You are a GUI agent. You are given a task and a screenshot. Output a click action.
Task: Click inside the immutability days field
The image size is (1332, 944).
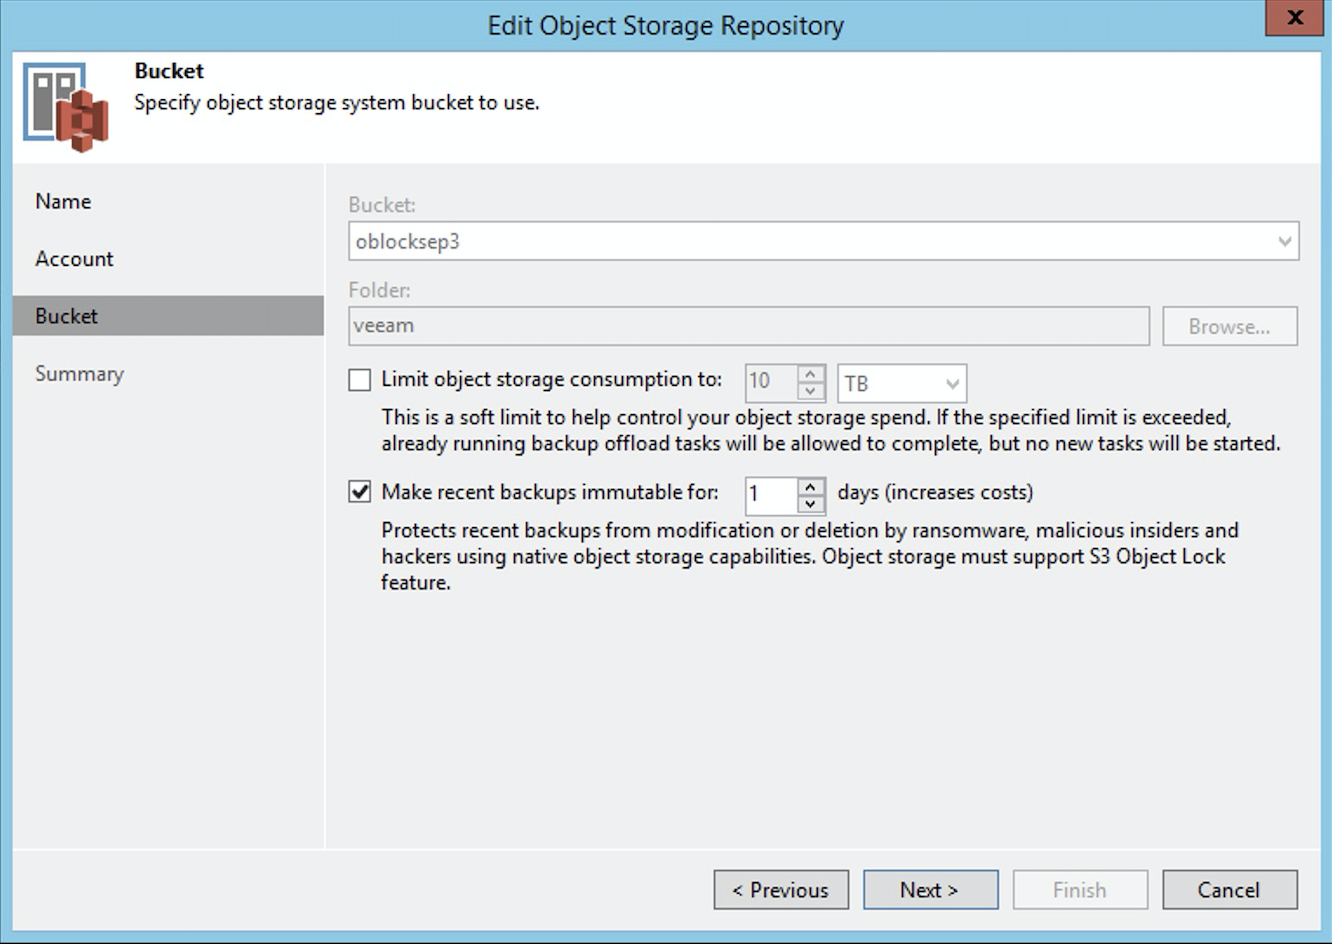click(770, 493)
